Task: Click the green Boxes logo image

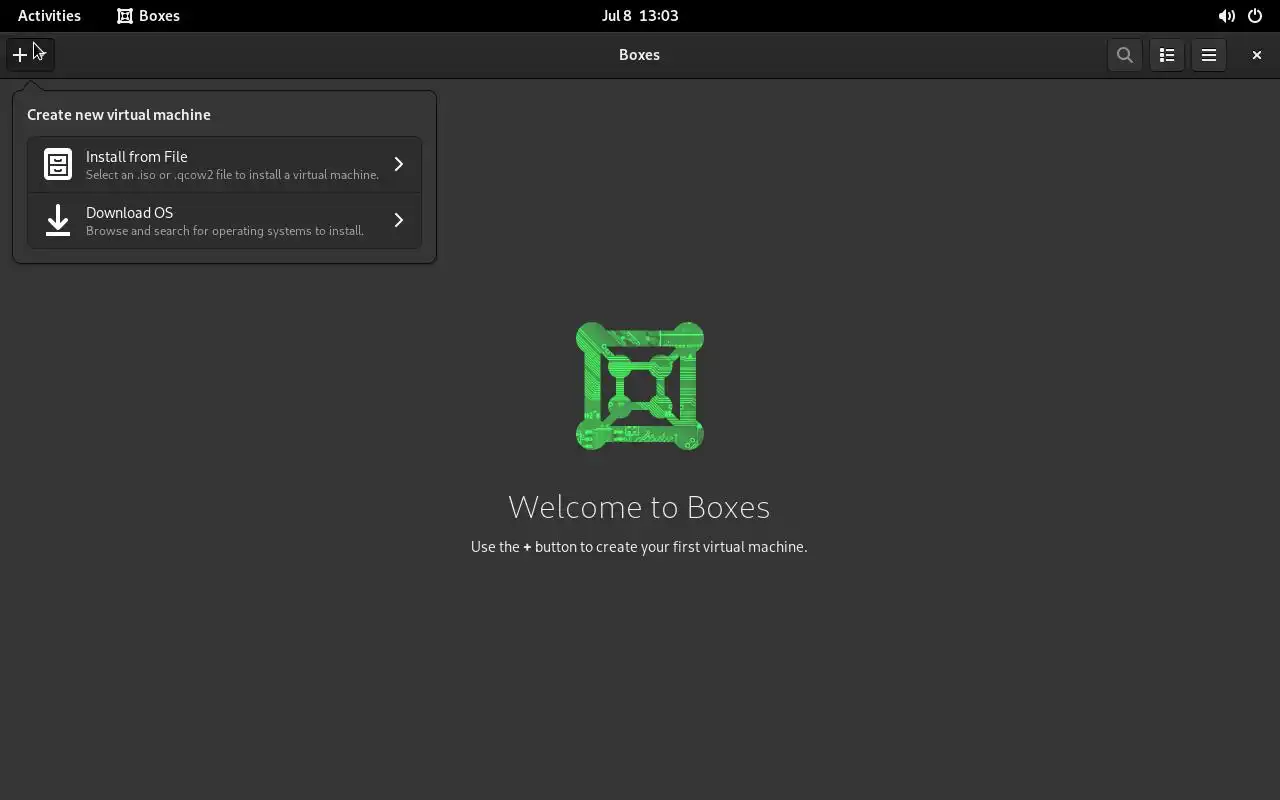Action: 640,386
